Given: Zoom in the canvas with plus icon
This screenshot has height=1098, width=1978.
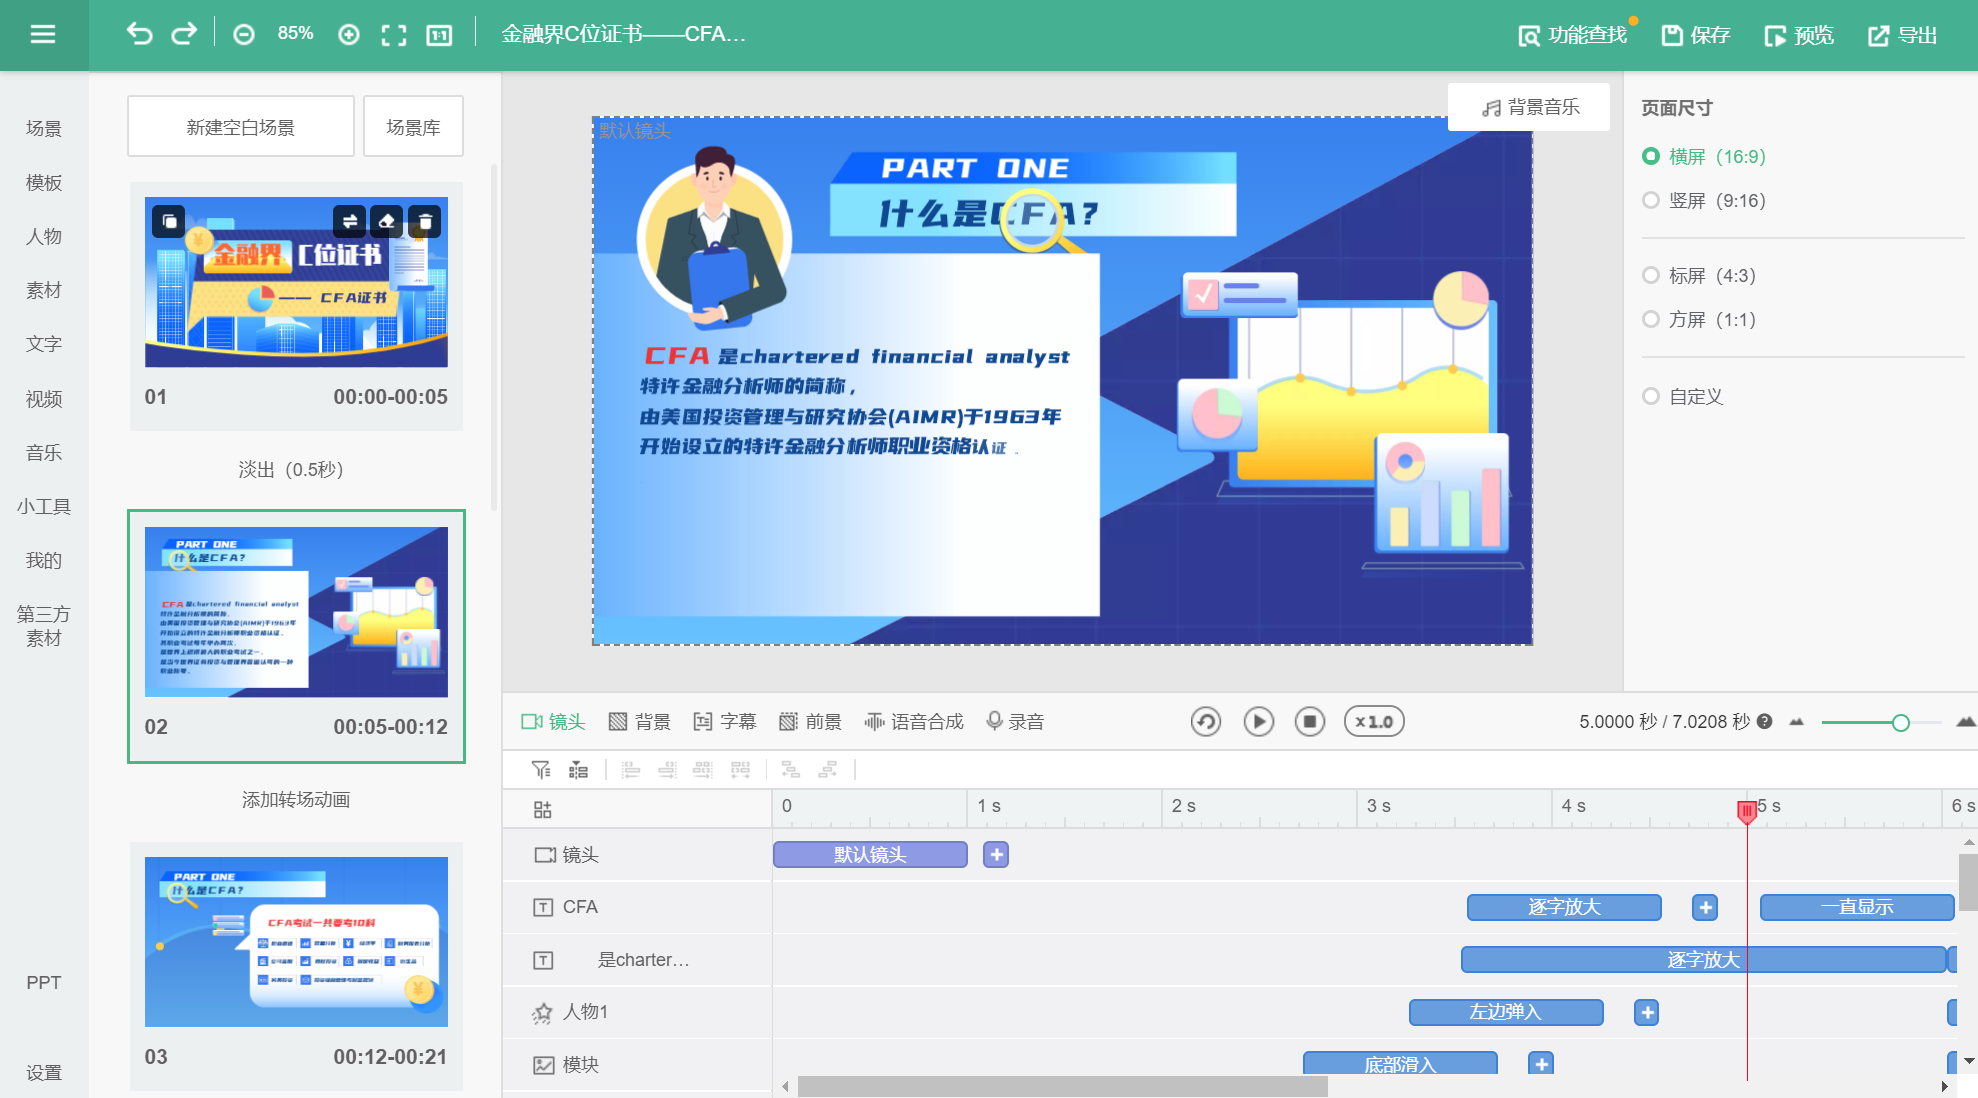Looking at the screenshot, I should click(349, 35).
